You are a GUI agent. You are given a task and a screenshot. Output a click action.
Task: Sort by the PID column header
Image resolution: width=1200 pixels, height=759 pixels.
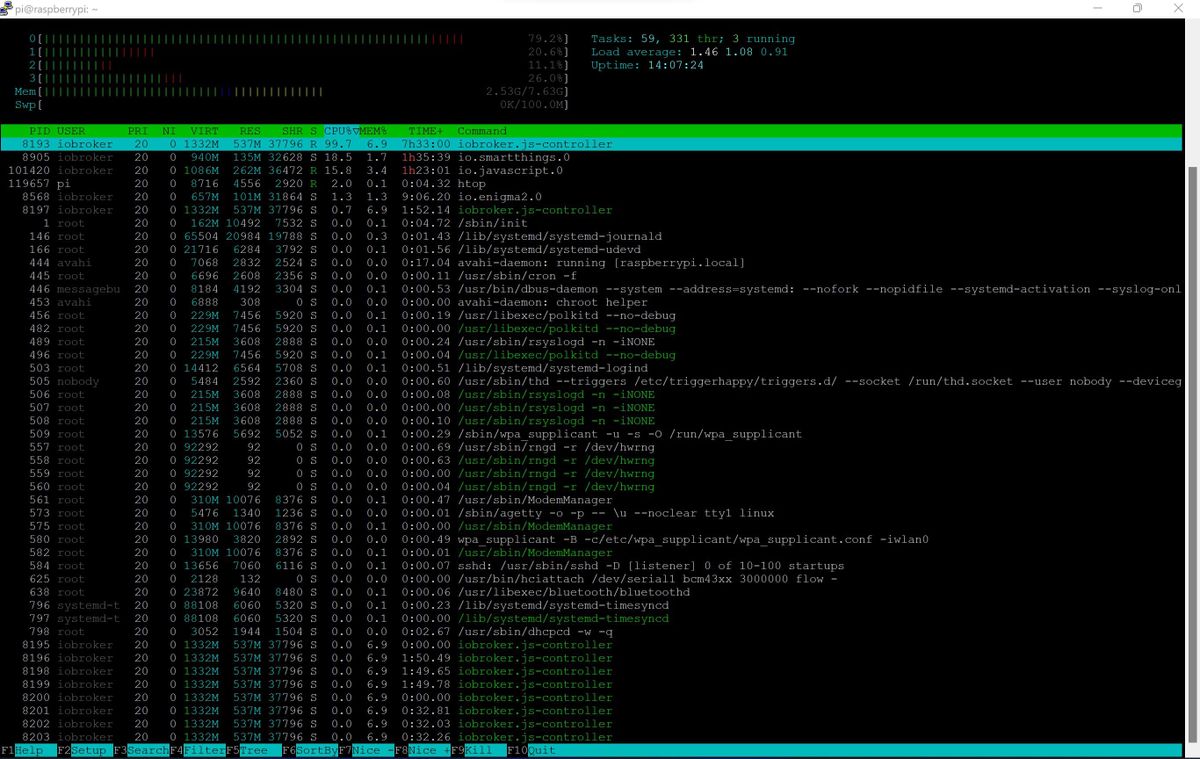(39, 131)
